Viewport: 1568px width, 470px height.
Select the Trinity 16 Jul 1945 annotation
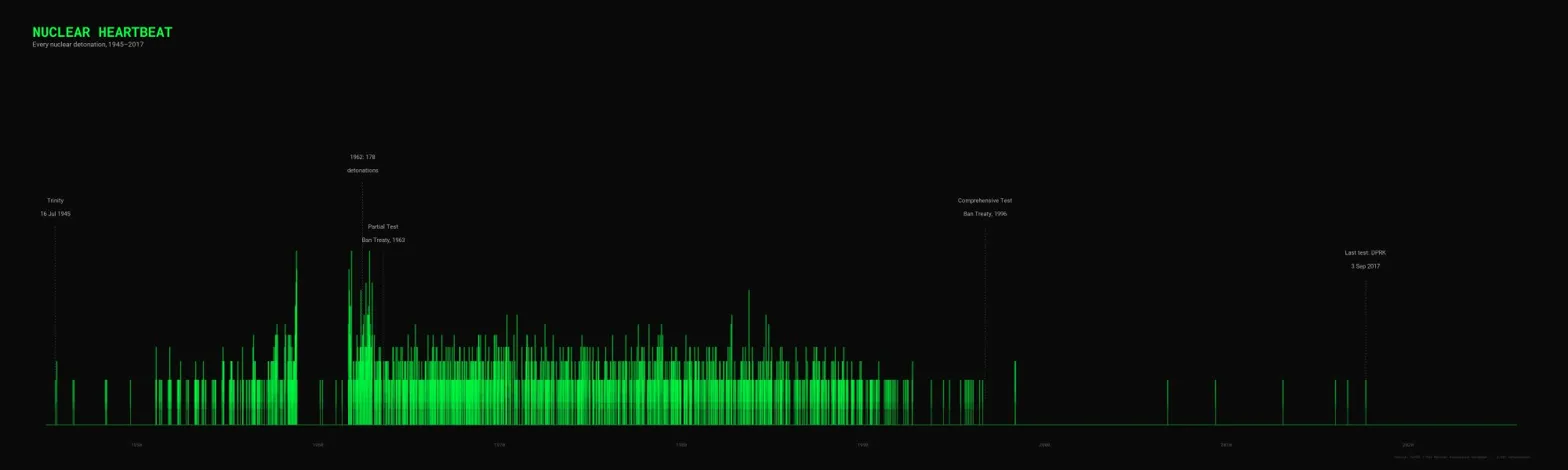coord(55,207)
